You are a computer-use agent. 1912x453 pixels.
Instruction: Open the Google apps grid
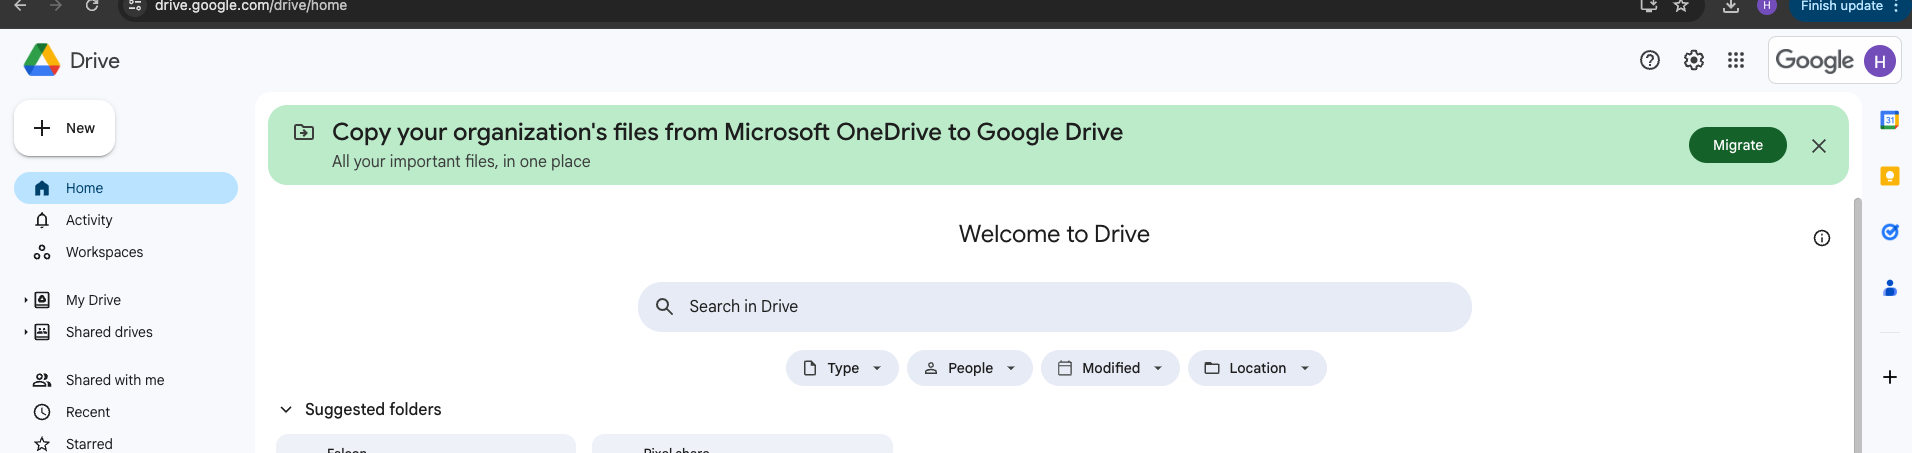tap(1736, 60)
